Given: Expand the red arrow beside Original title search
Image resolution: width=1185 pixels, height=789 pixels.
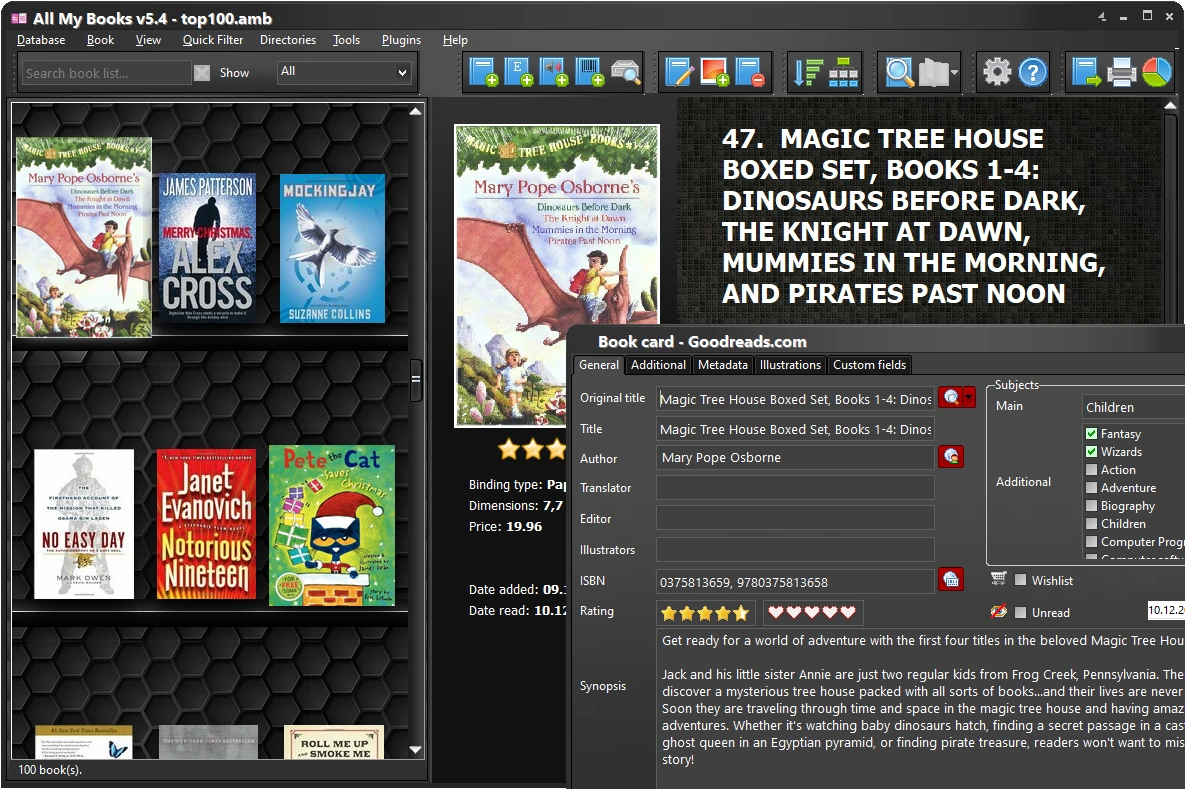Looking at the screenshot, I should tap(969, 398).
